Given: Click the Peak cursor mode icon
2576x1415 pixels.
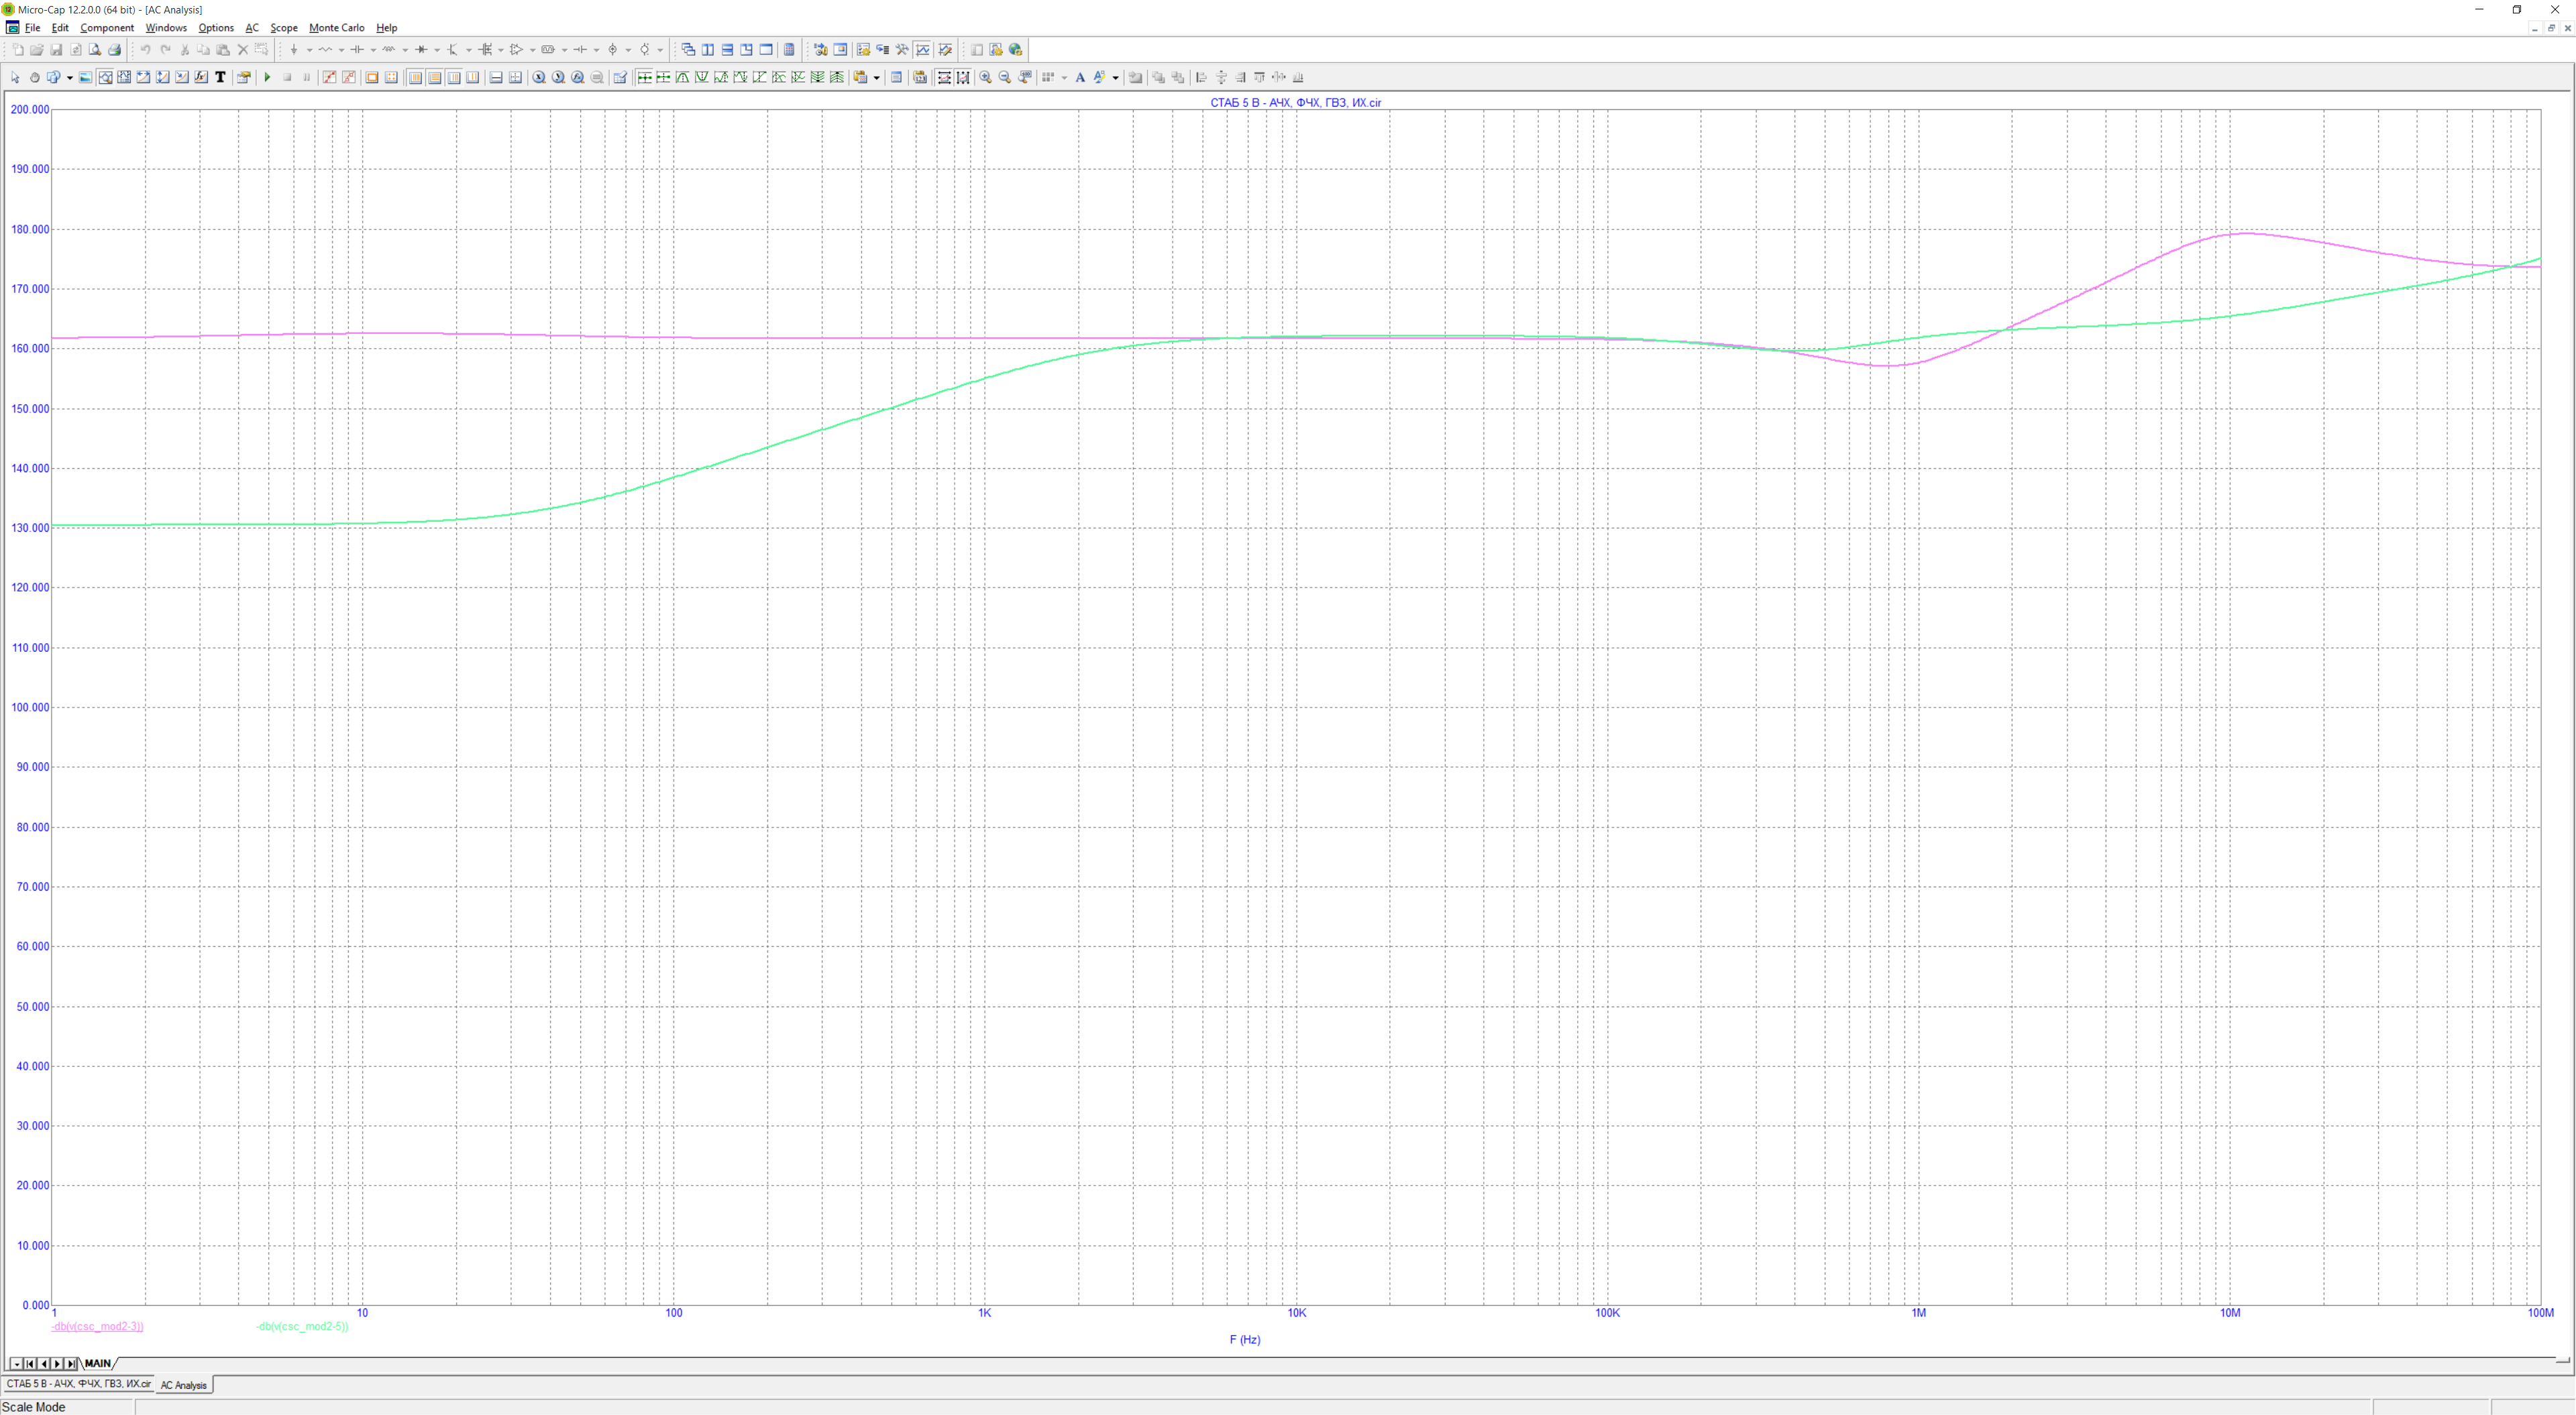Looking at the screenshot, I should pyautogui.click(x=683, y=77).
